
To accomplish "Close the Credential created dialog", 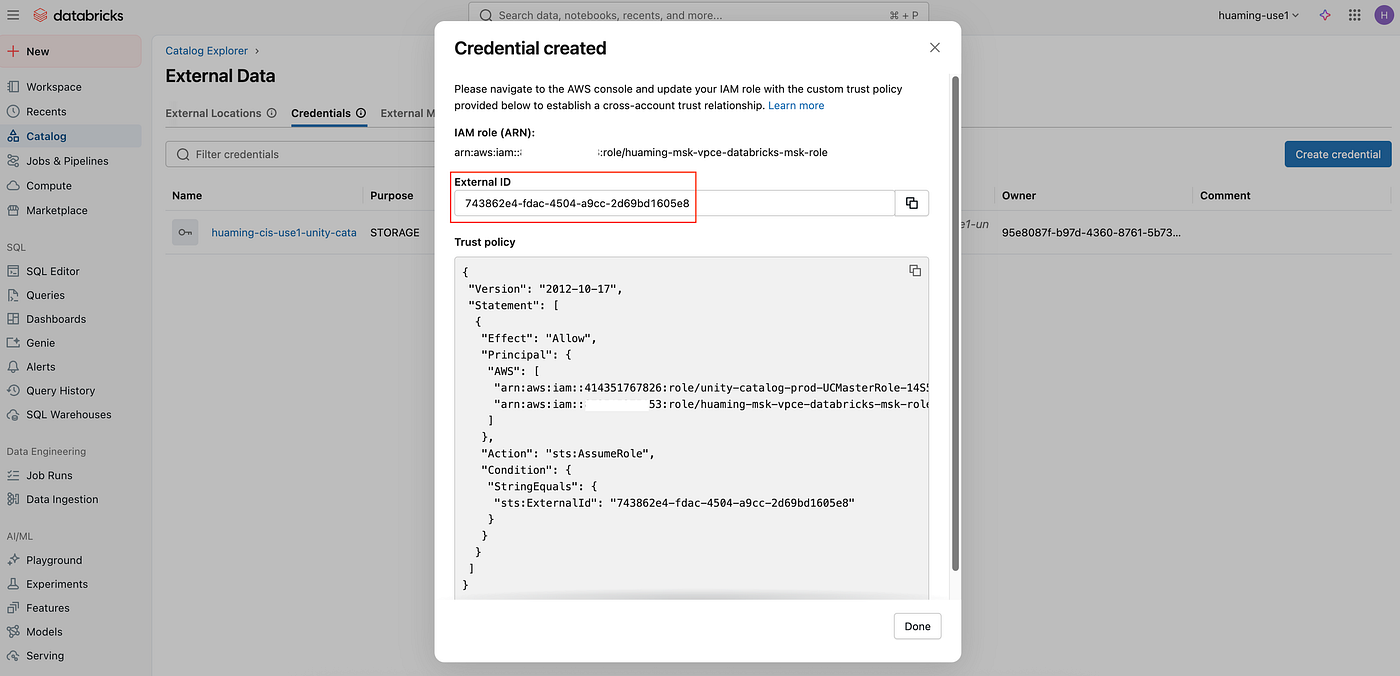I will coord(935,48).
